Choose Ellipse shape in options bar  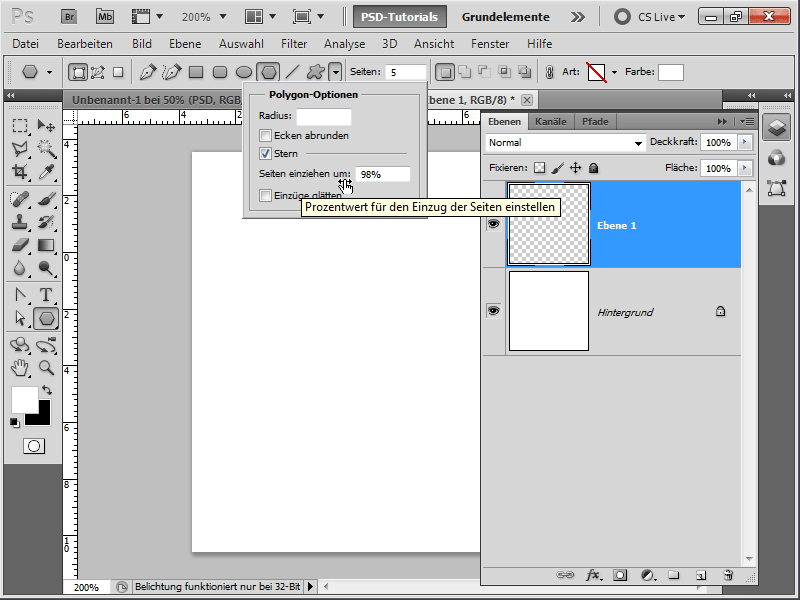tap(244, 72)
